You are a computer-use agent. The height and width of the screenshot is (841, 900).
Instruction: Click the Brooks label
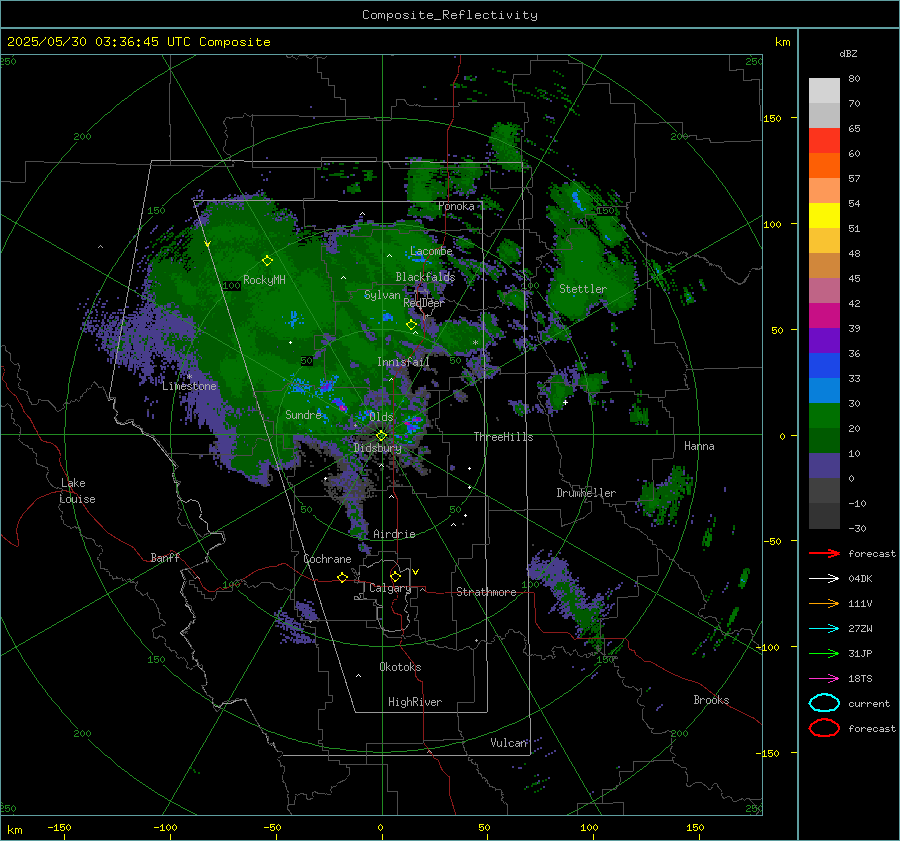point(711,700)
